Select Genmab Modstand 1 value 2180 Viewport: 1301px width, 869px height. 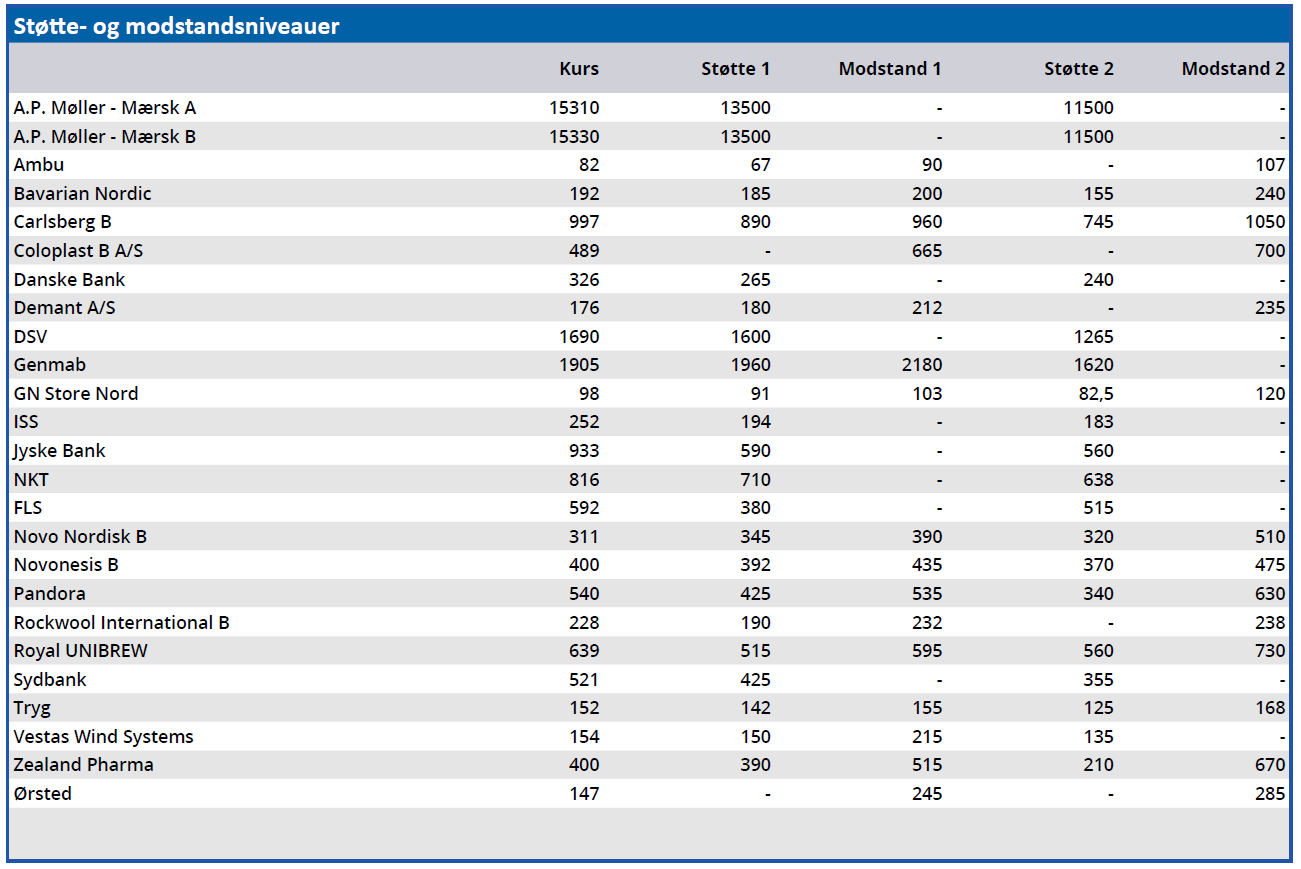921,365
